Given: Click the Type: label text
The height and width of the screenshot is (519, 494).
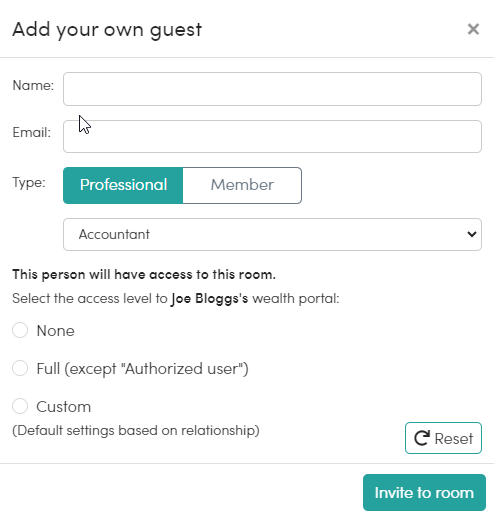Looking at the screenshot, I should coord(29,183).
